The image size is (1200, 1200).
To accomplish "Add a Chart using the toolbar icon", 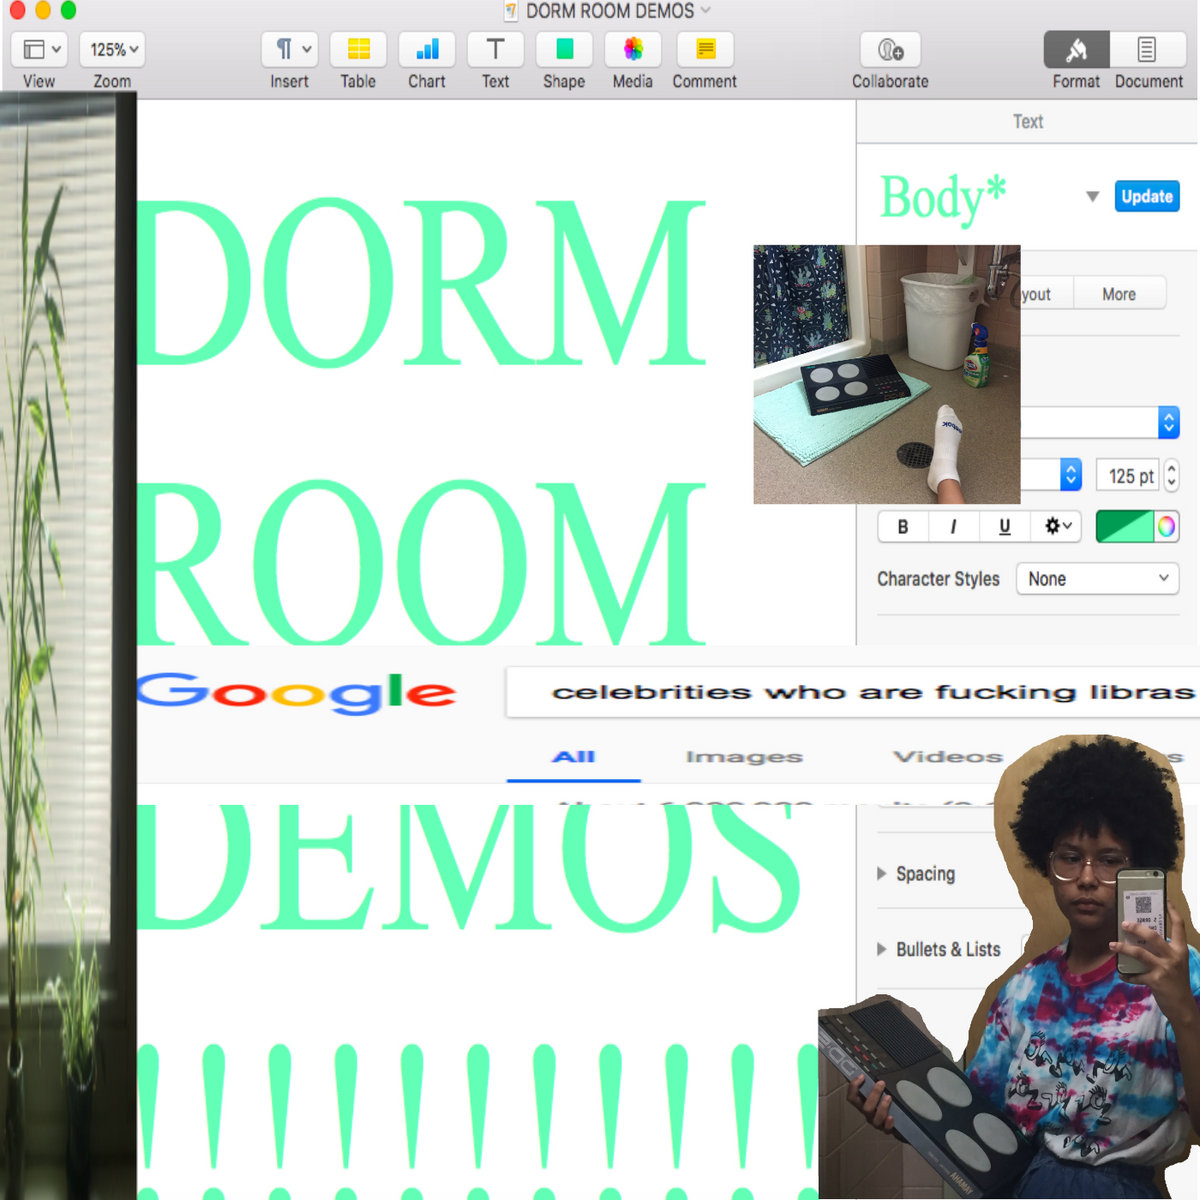I will pos(427,49).
